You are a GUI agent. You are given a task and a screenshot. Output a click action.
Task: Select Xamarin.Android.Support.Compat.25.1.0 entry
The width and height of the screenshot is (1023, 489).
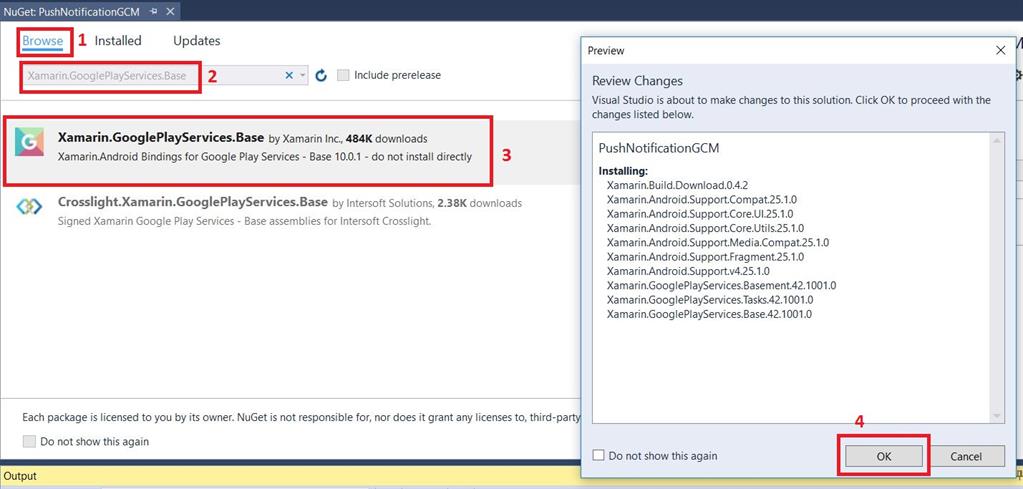tap(702, 199)
